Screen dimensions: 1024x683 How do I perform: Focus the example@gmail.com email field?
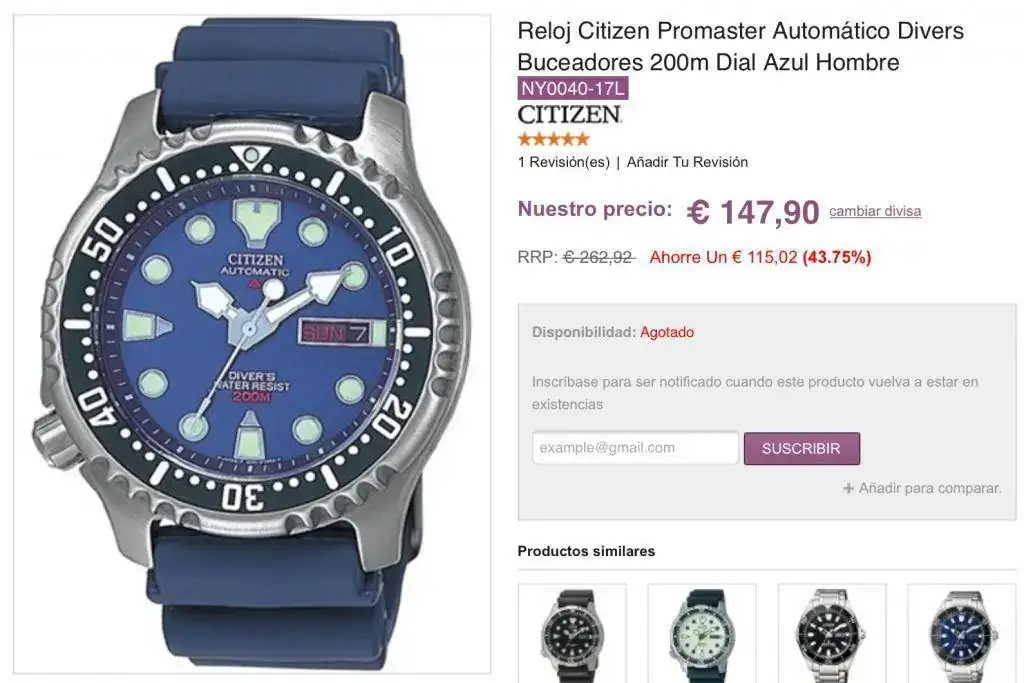[x=635, y=448]
